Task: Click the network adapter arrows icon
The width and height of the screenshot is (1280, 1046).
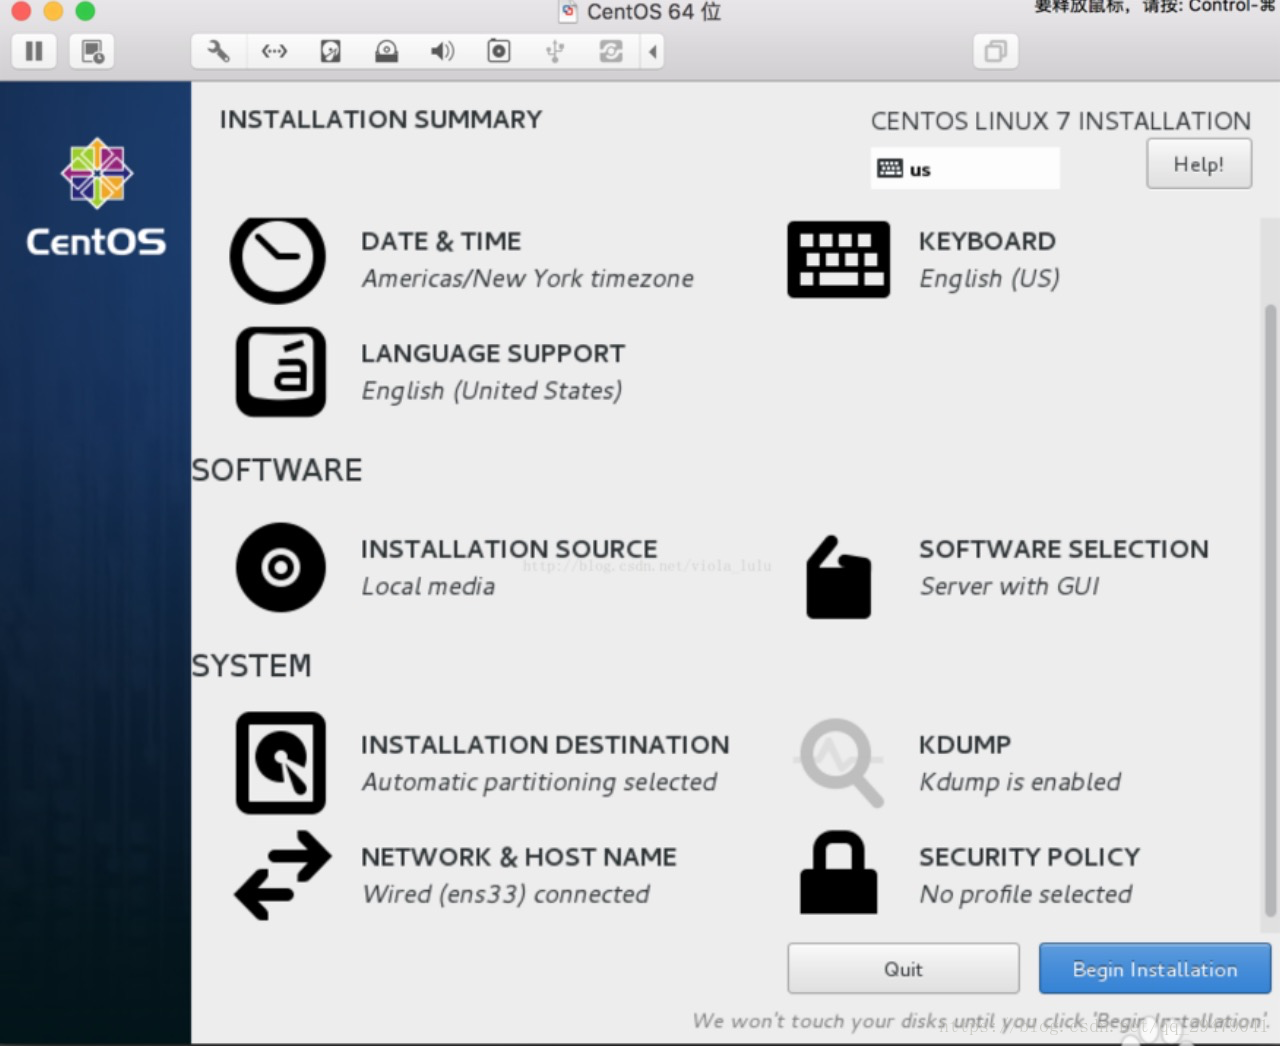Action: 274,51
